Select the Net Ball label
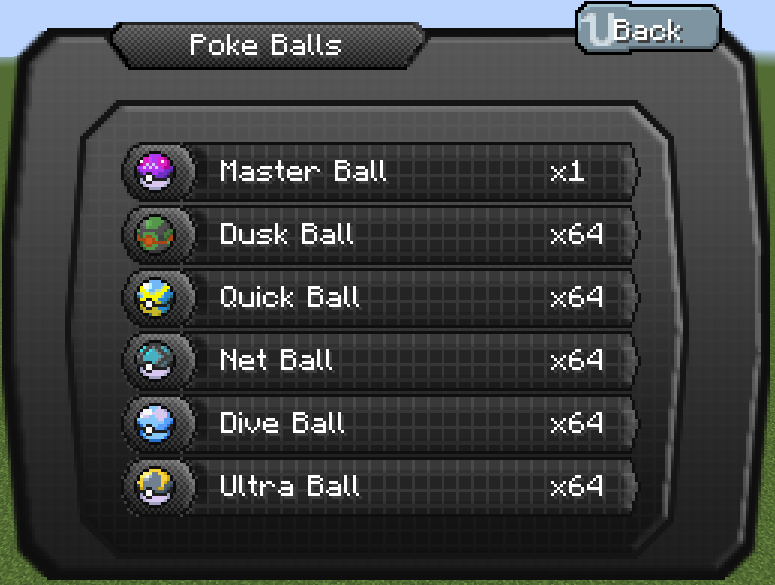This screenshot has width=775, height=585. 276,360
